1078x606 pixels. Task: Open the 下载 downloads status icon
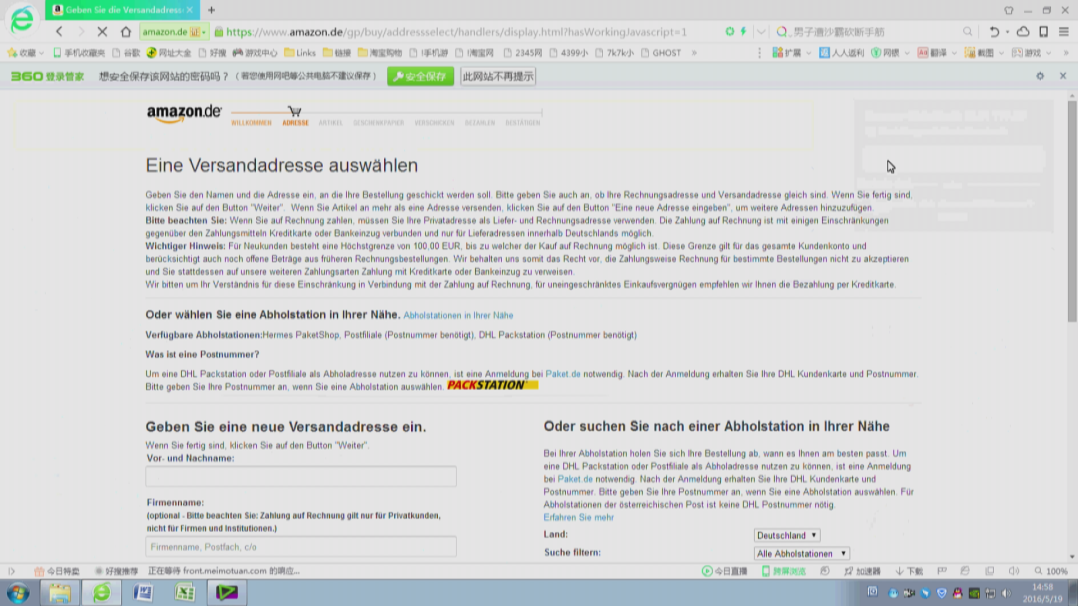909,571
